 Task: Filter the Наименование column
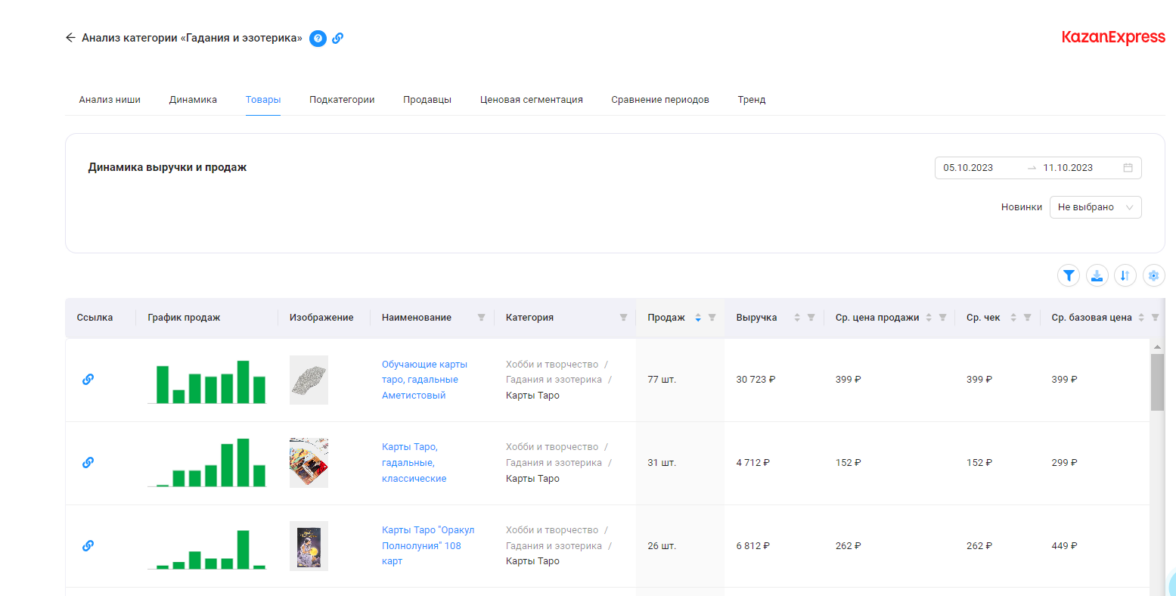[x=481, y=318]
